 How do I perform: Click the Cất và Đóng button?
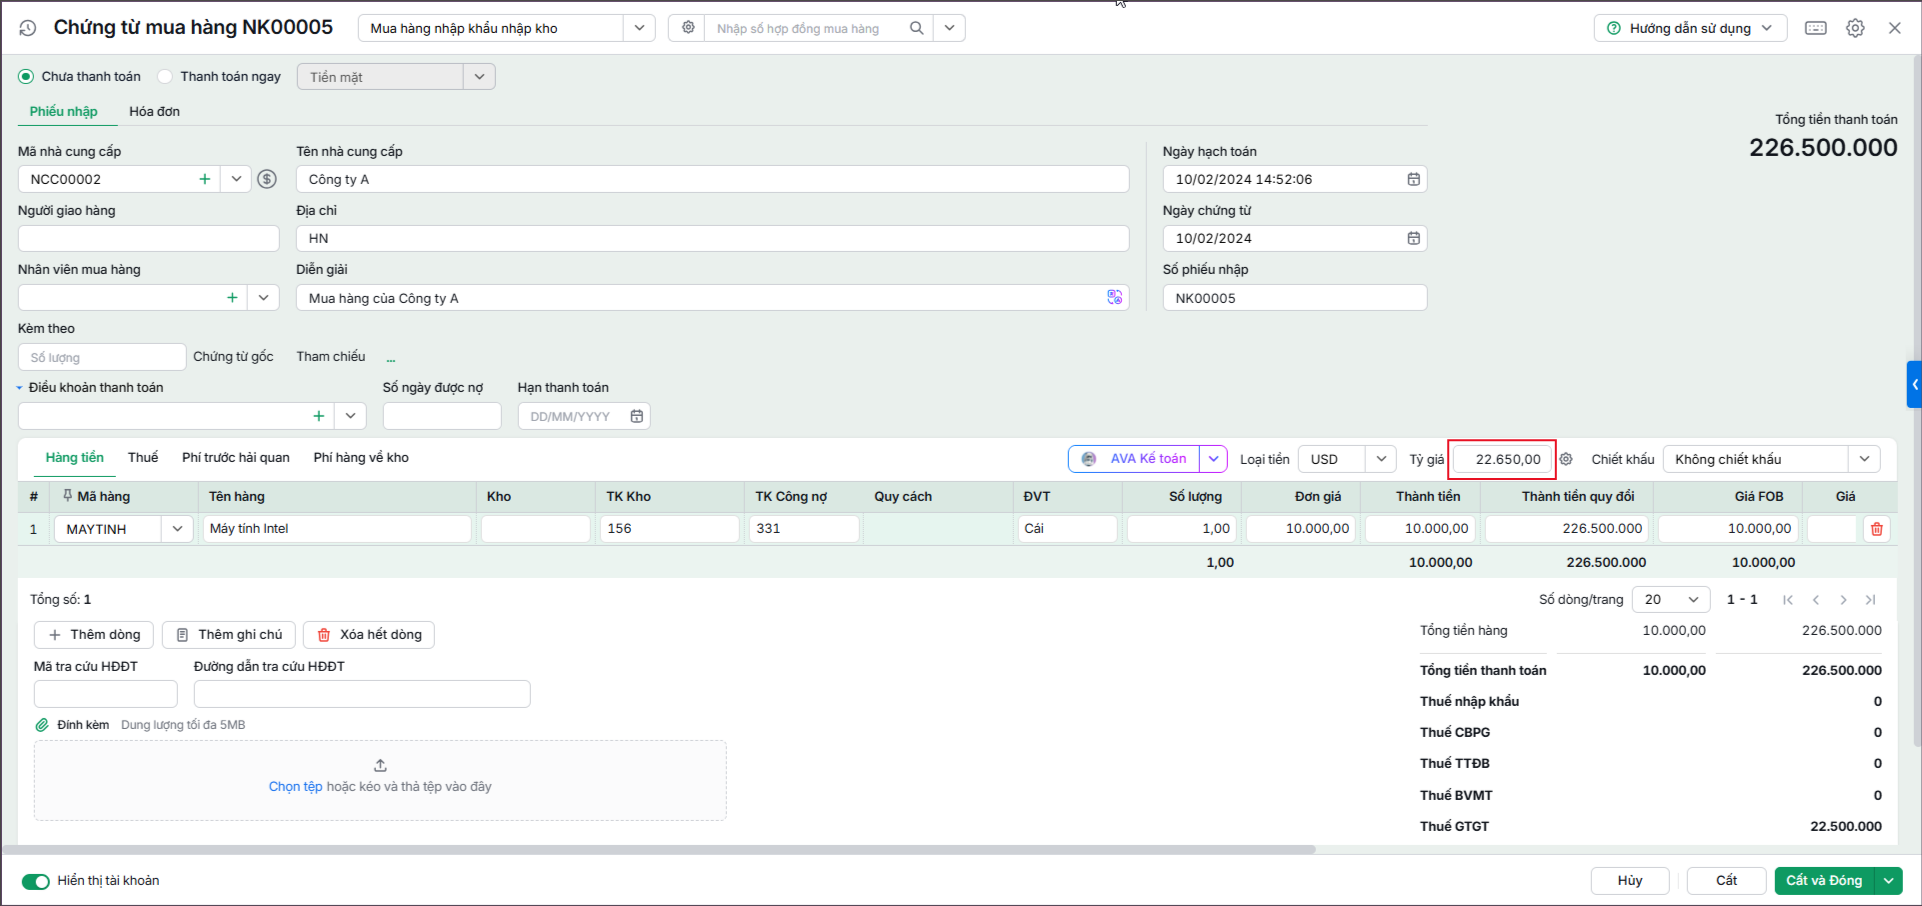1824,881
